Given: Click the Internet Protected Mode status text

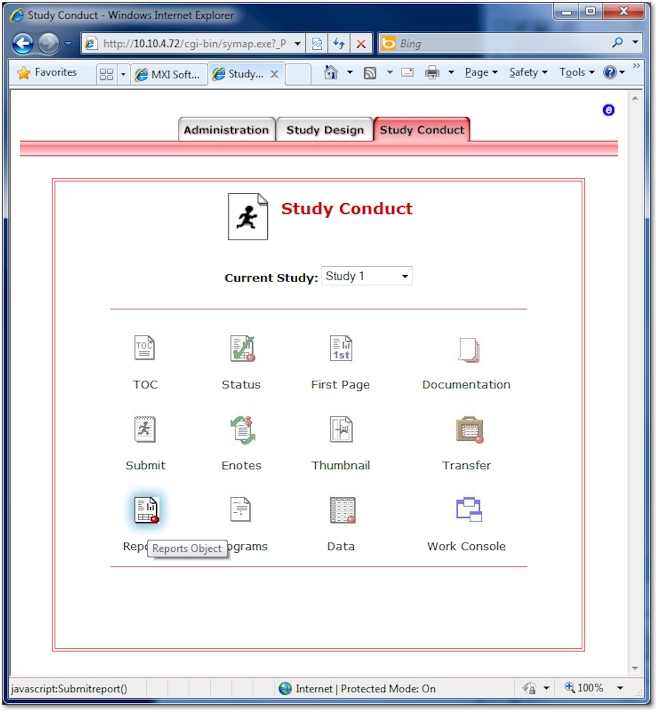Looking at the screenshot, I should 365,689.
